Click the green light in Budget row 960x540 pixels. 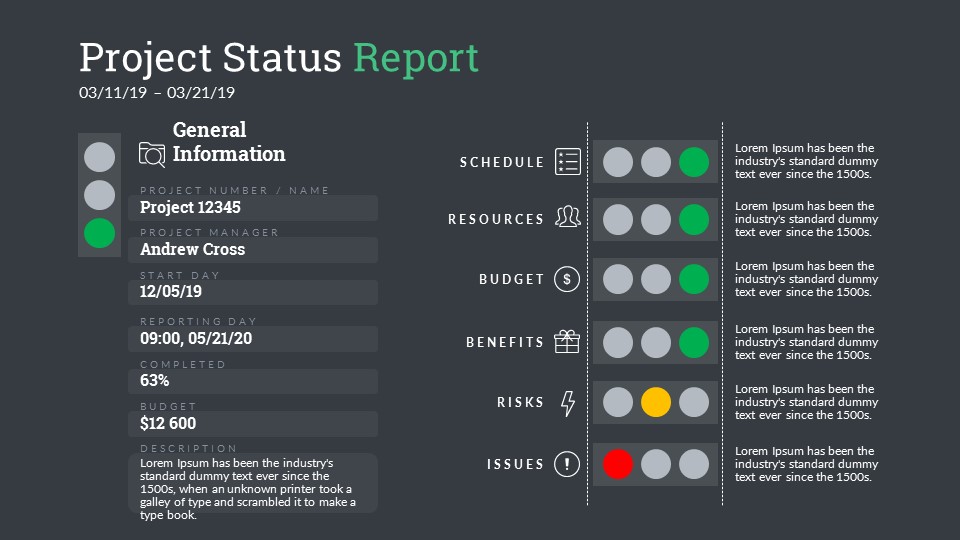694,279
